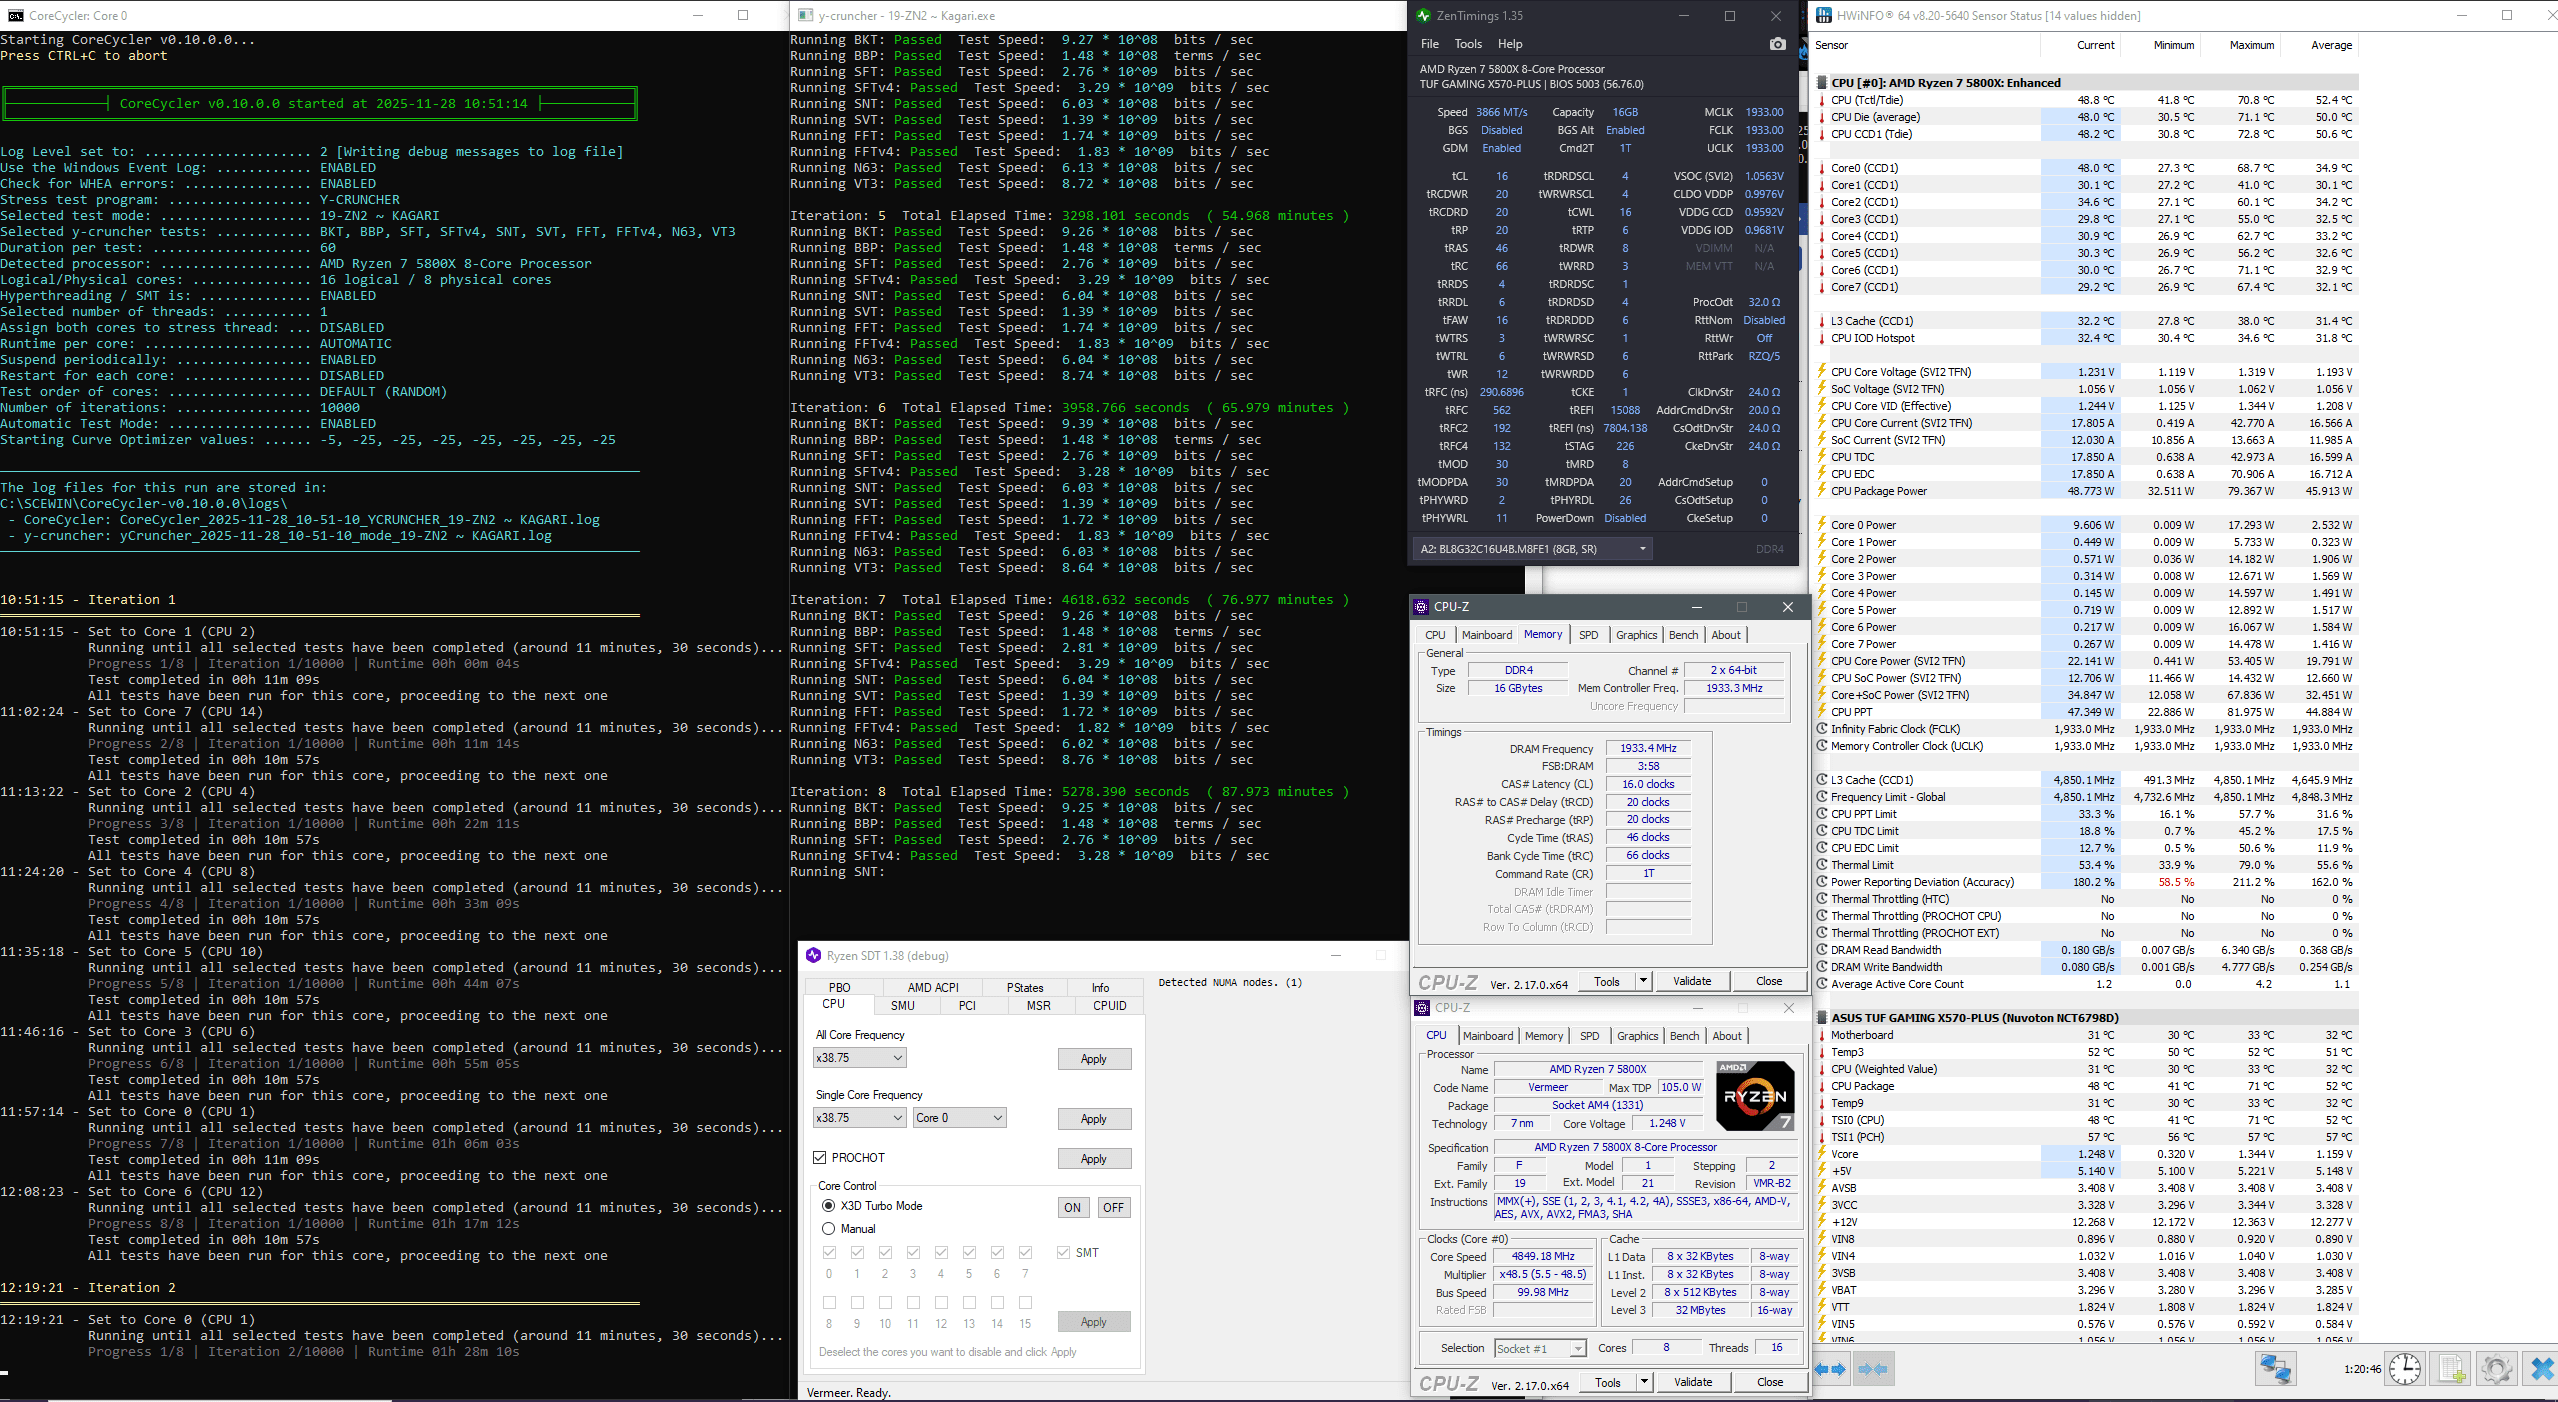
Task: Select the Manual core control radio
Action: pyautogui.click(x=828, y=1229)
